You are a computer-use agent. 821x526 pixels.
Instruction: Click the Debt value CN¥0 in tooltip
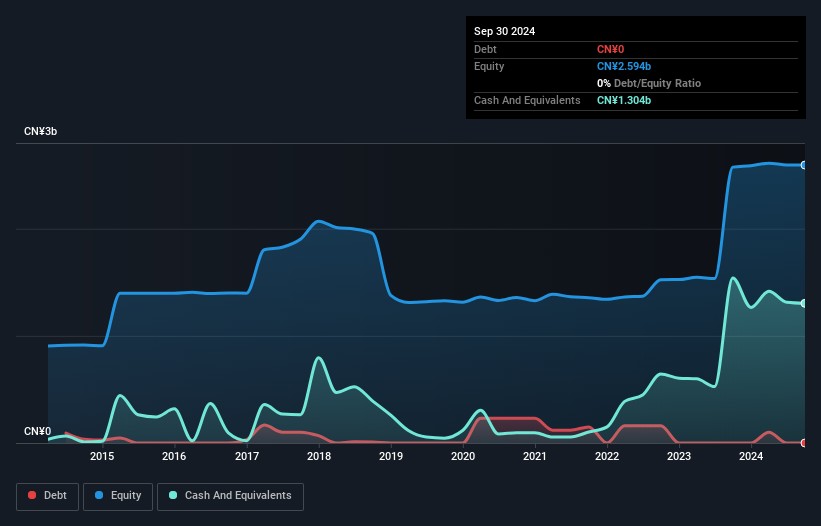(611, 49)
